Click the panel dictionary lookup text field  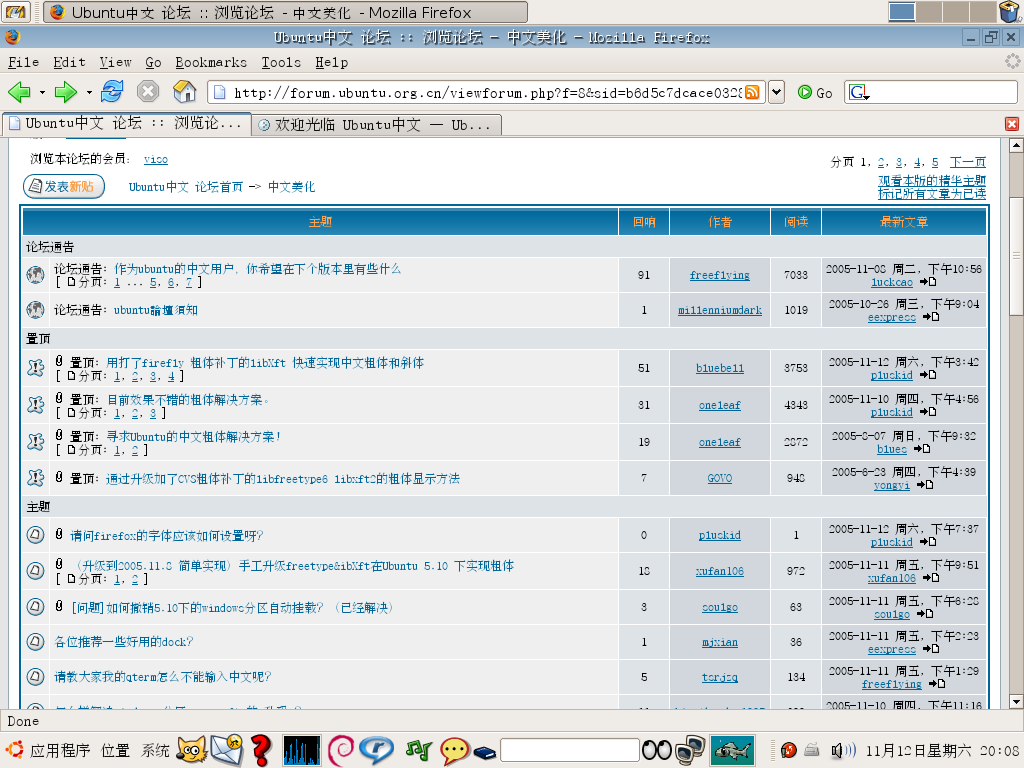(x=569, y=750)
